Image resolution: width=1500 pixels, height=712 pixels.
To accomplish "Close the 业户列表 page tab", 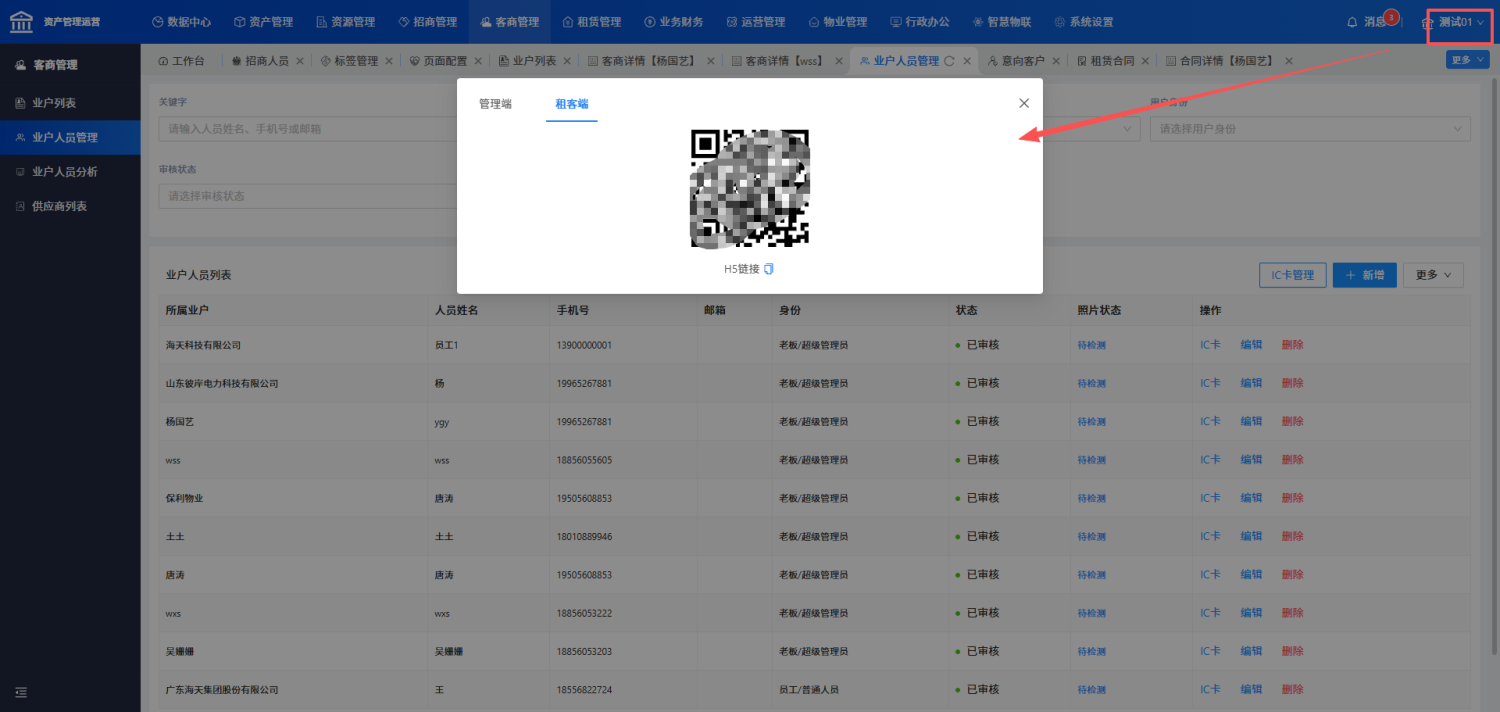I will coord(567,61).
